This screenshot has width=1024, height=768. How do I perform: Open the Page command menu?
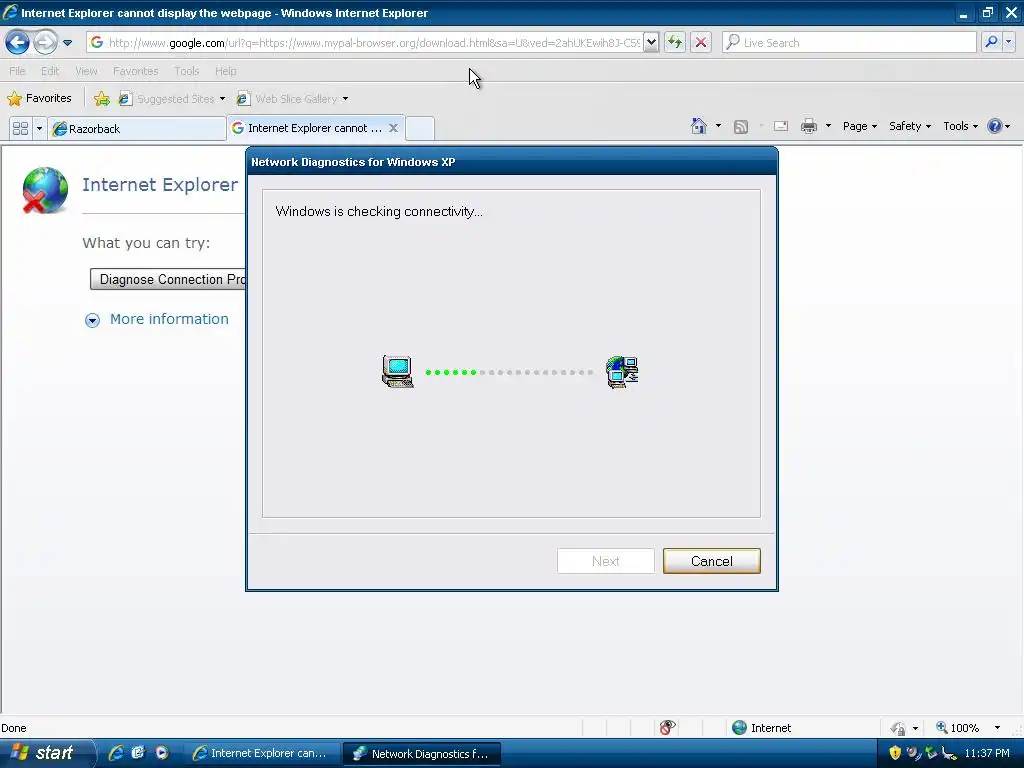[x=859, y=126]
